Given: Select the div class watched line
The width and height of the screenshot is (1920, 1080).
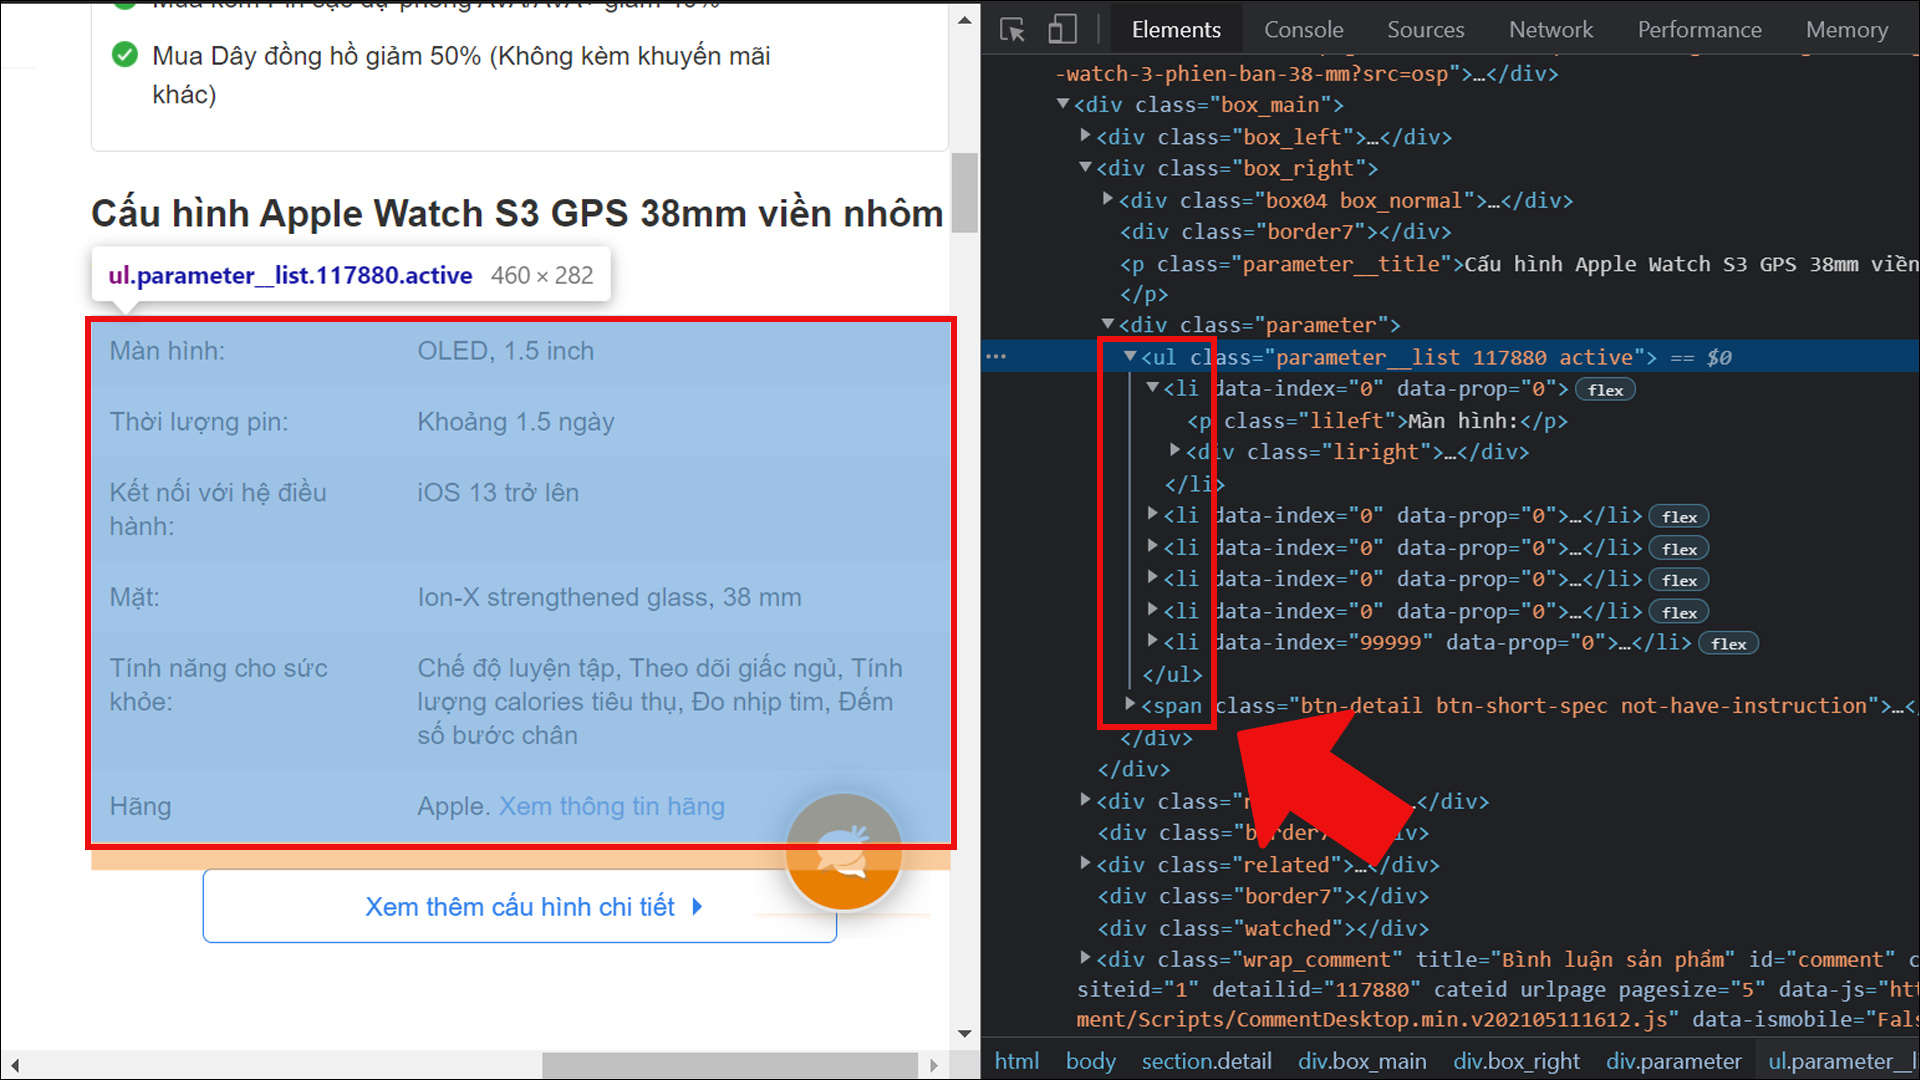Looking at the screenshot, I should pyautogui.click(x=1263, y=928).
